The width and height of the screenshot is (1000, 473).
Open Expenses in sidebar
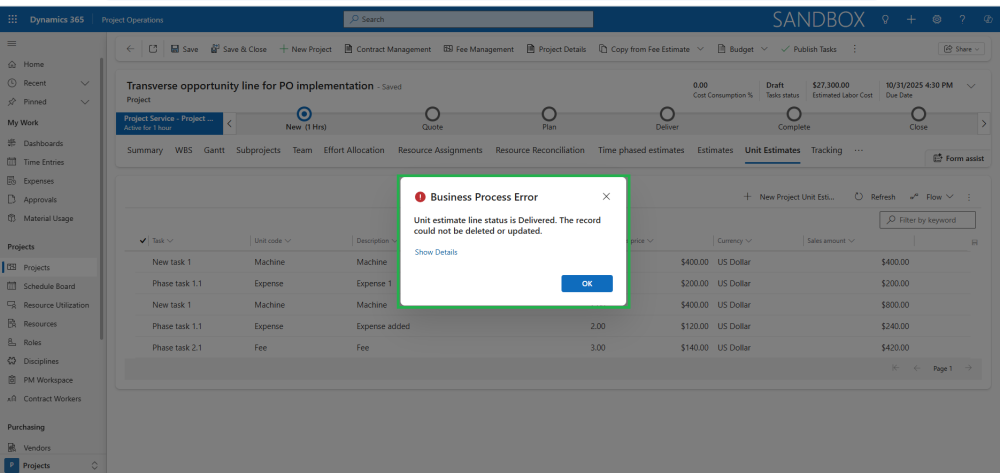38,181
